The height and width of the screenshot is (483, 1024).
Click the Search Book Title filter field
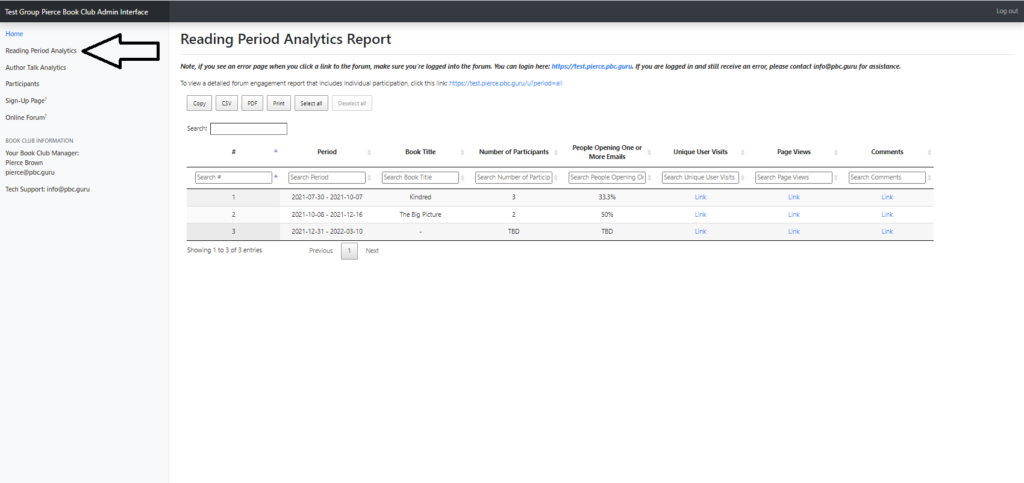(420, 177)
